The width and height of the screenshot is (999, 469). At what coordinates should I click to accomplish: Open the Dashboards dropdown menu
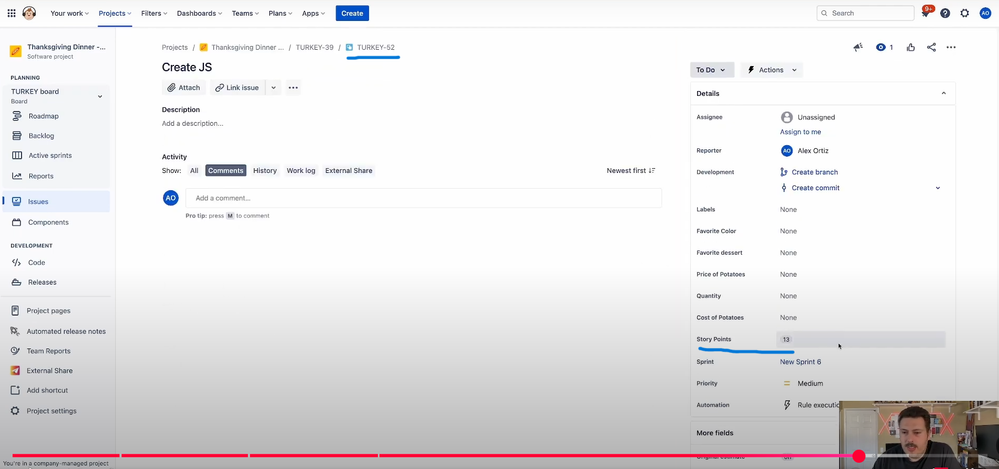point(199,13)
